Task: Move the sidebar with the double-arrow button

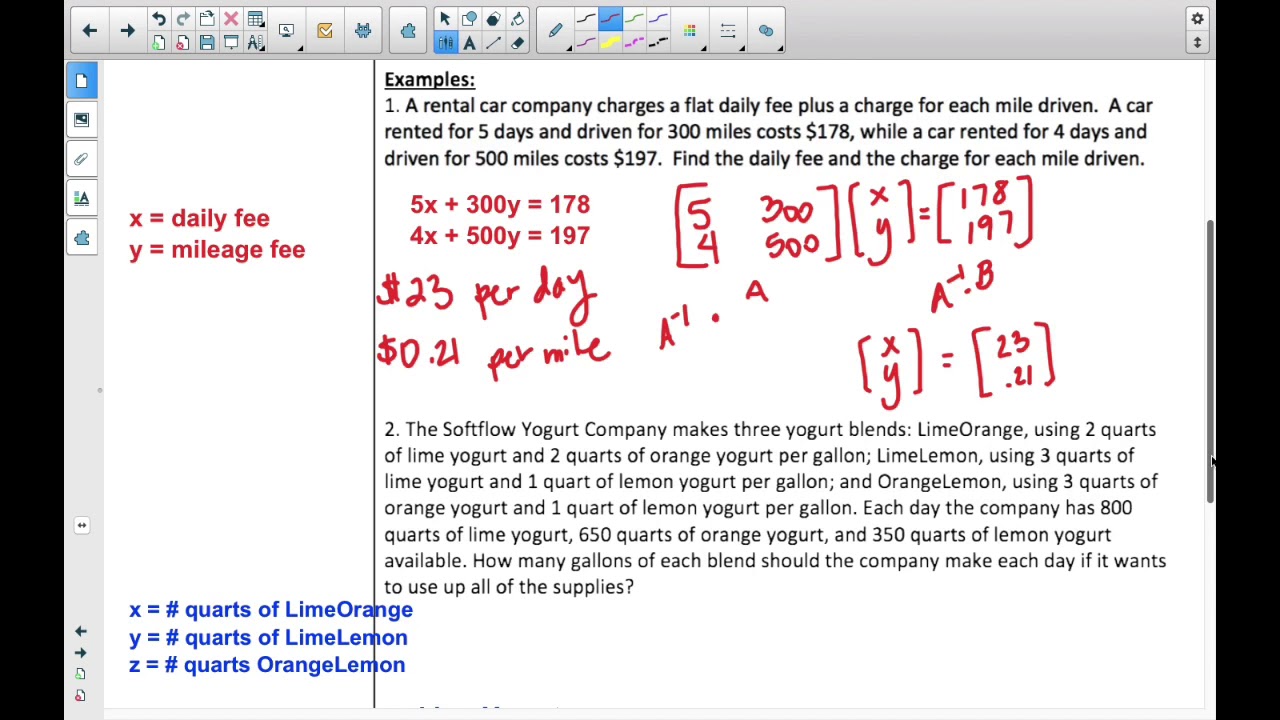Action: click(x=82, y=525)
